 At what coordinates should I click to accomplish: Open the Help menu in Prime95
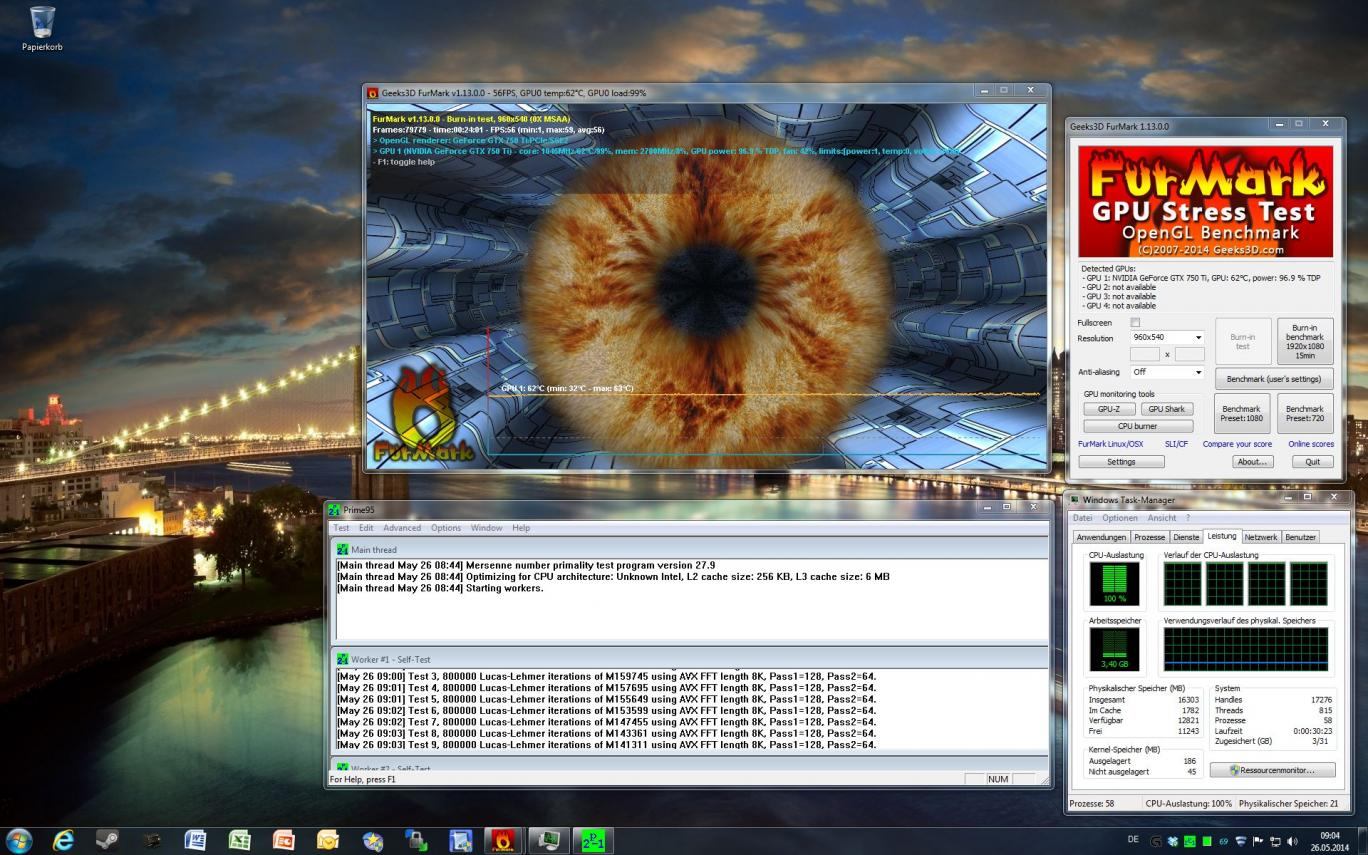521,528
